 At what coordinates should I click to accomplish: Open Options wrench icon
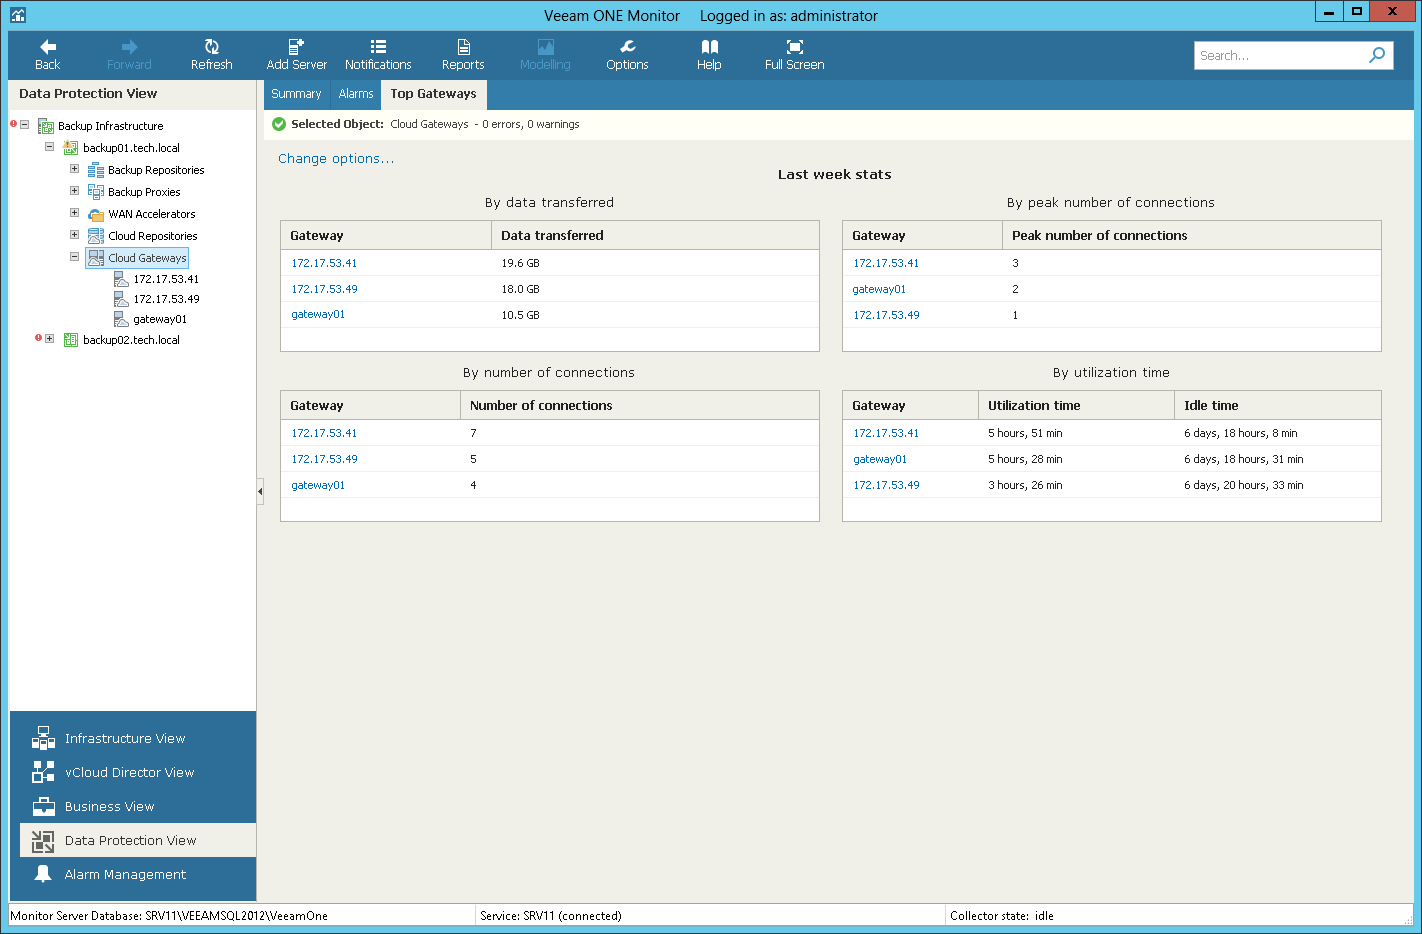(627, 47)
